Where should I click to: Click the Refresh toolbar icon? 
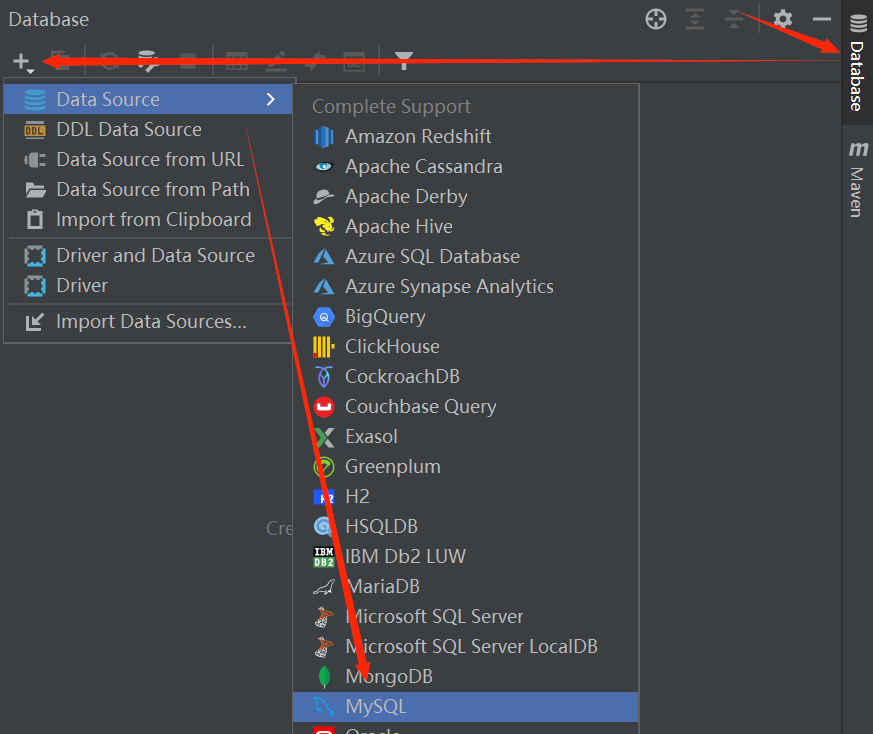[x=110, y=61]
